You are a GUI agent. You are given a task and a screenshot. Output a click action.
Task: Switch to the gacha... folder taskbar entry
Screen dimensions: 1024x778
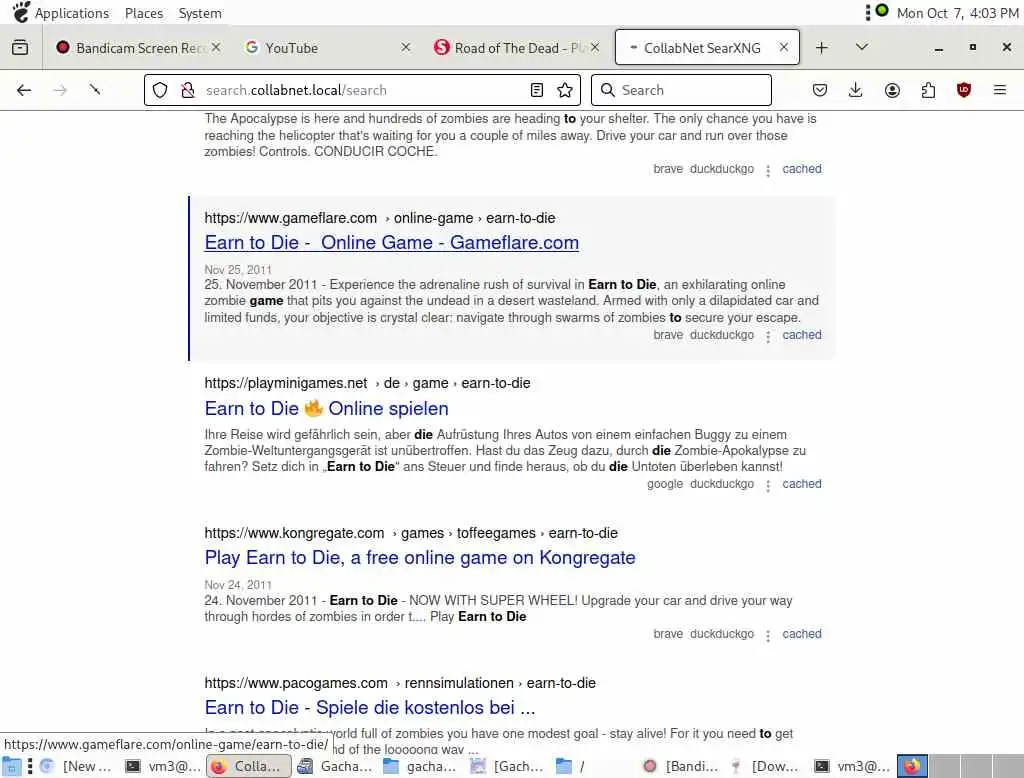(x=420, y=766)
